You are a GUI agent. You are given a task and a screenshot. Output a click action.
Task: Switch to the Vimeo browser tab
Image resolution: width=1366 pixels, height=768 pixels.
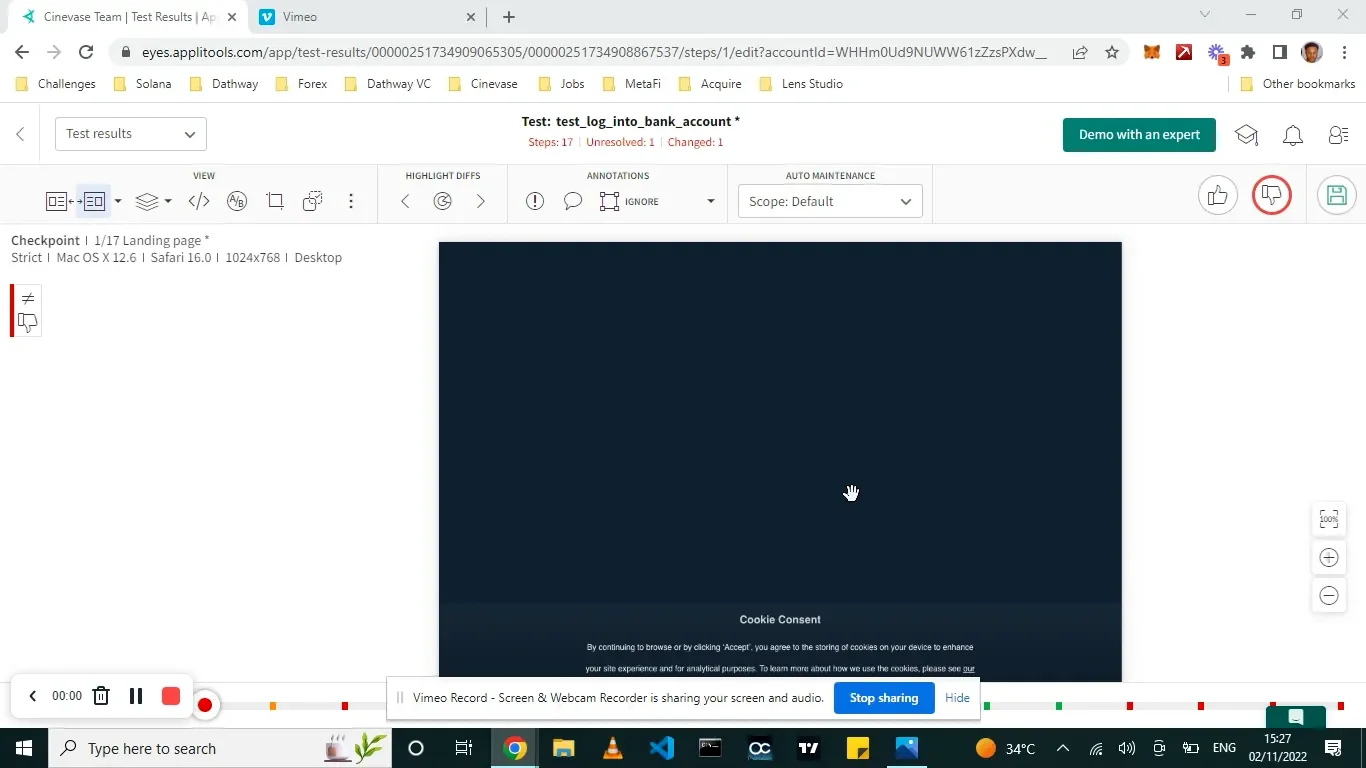[x=365, y=17]
